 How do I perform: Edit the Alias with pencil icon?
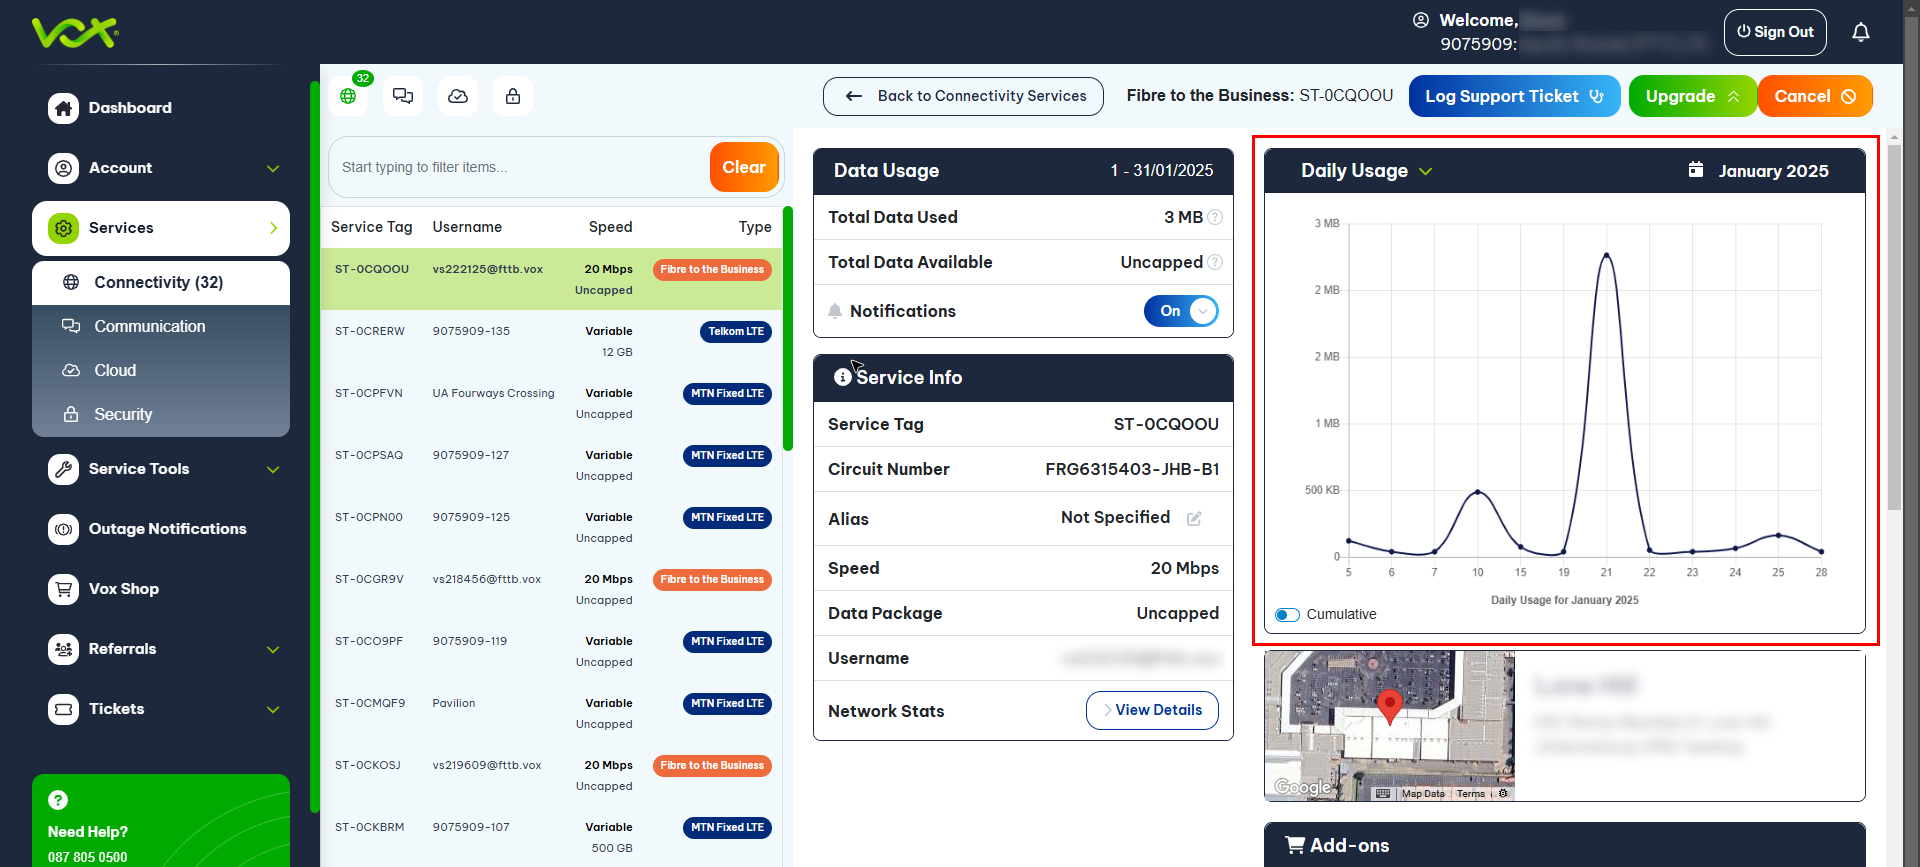tap(1194, 518)
